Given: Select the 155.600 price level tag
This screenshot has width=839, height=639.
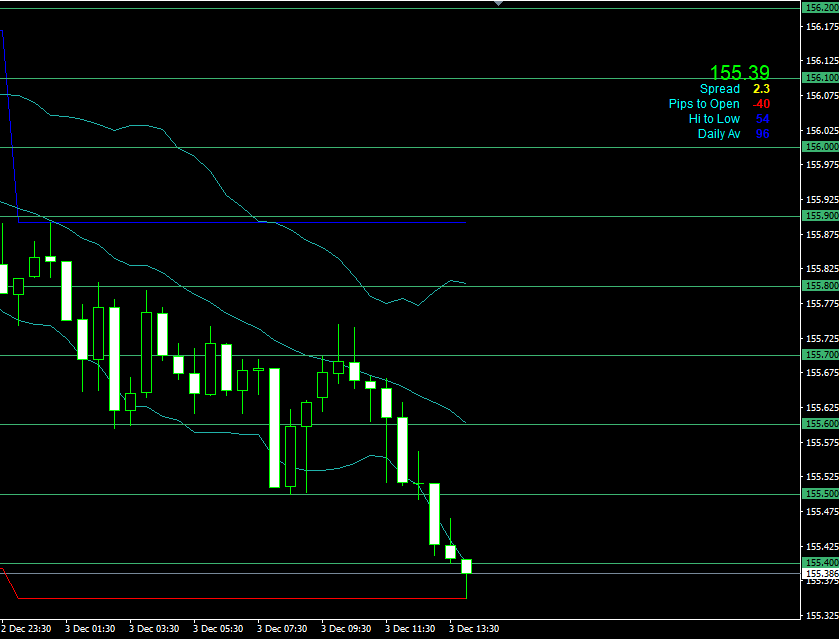Looking at the screenshot, I should tap(820, 424).
